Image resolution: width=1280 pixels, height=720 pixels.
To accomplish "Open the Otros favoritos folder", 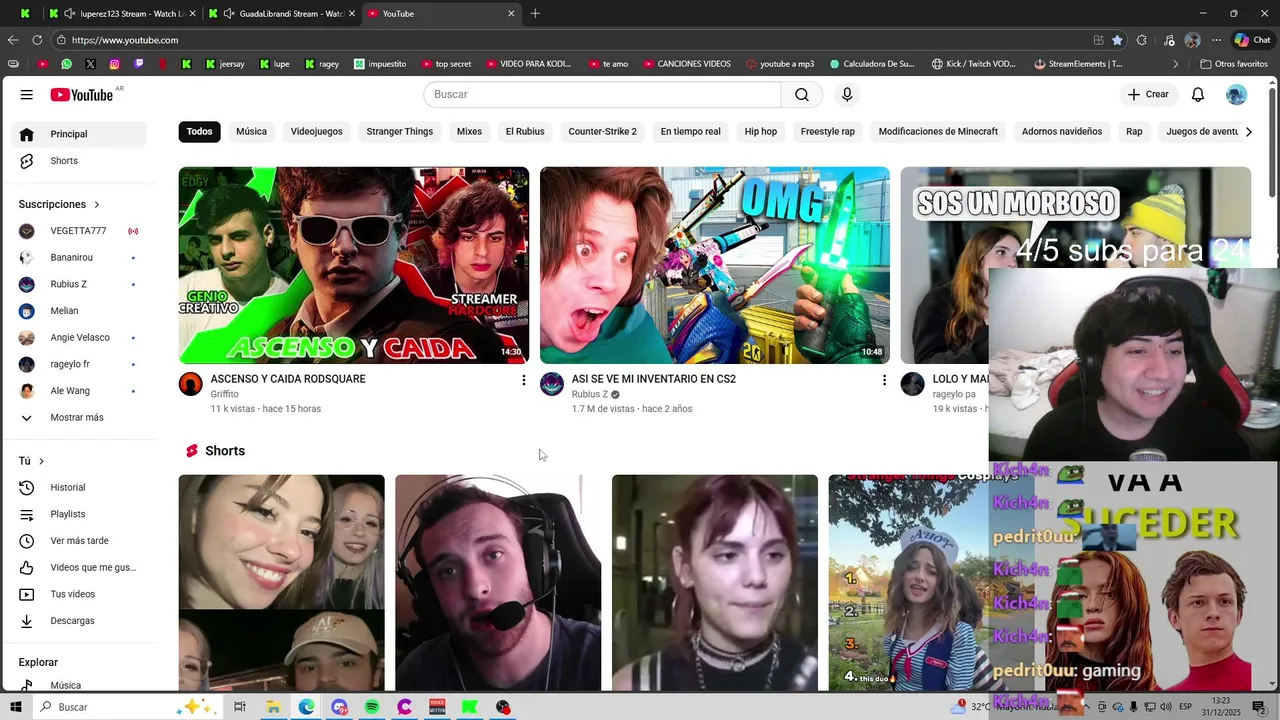I will pyautogui.click(x=1233, y=64).
